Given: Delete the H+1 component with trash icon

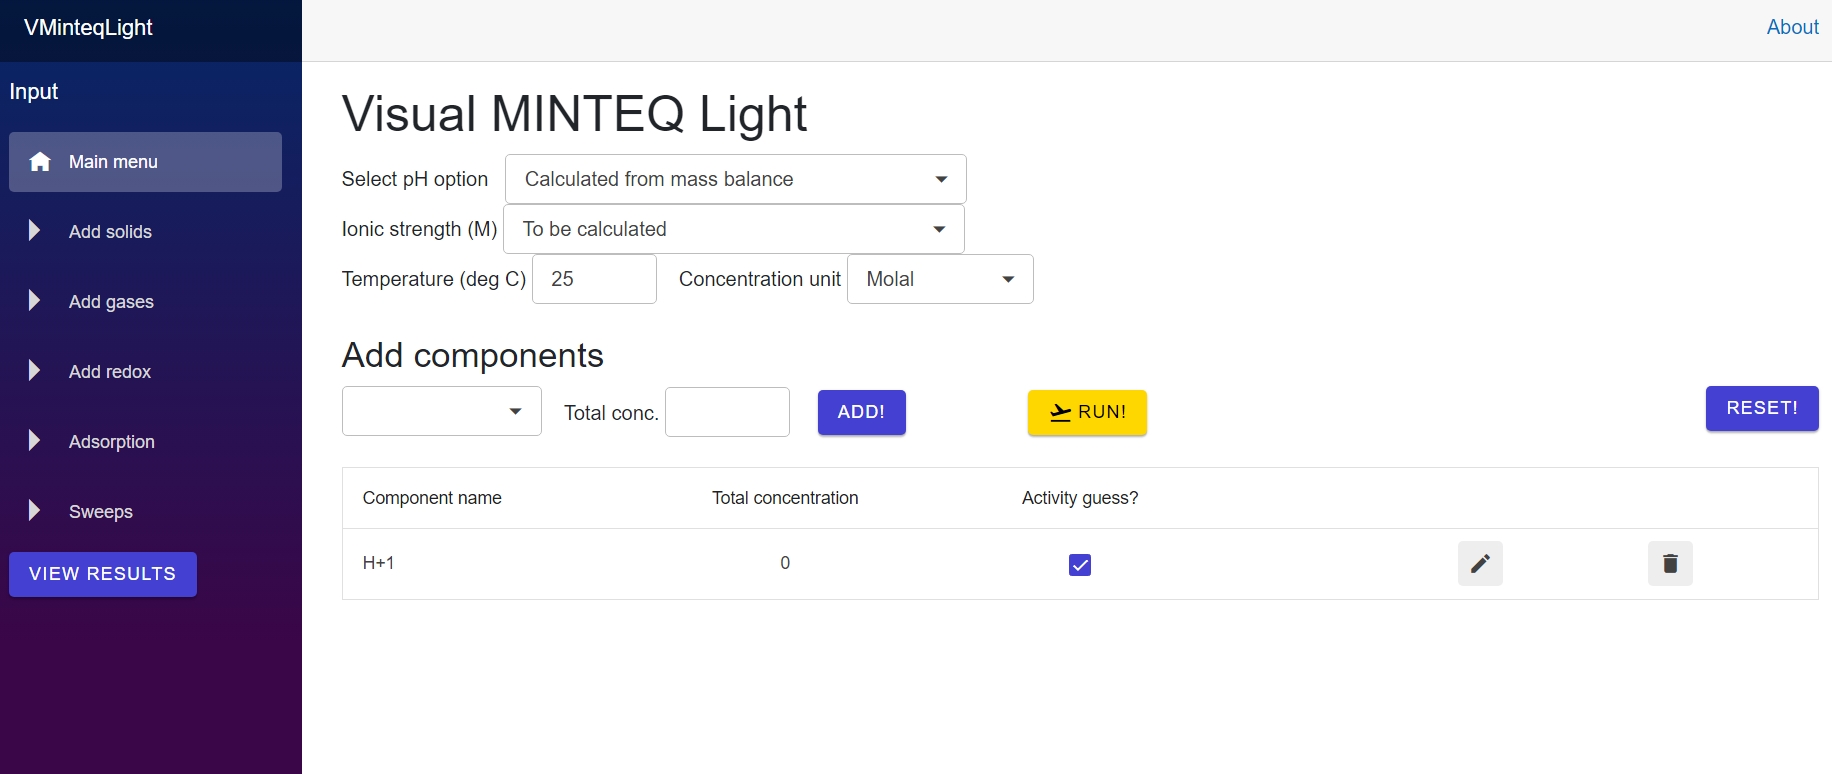Looking at the screenshot, I should pyautogui.click(x=1670, y=564).
